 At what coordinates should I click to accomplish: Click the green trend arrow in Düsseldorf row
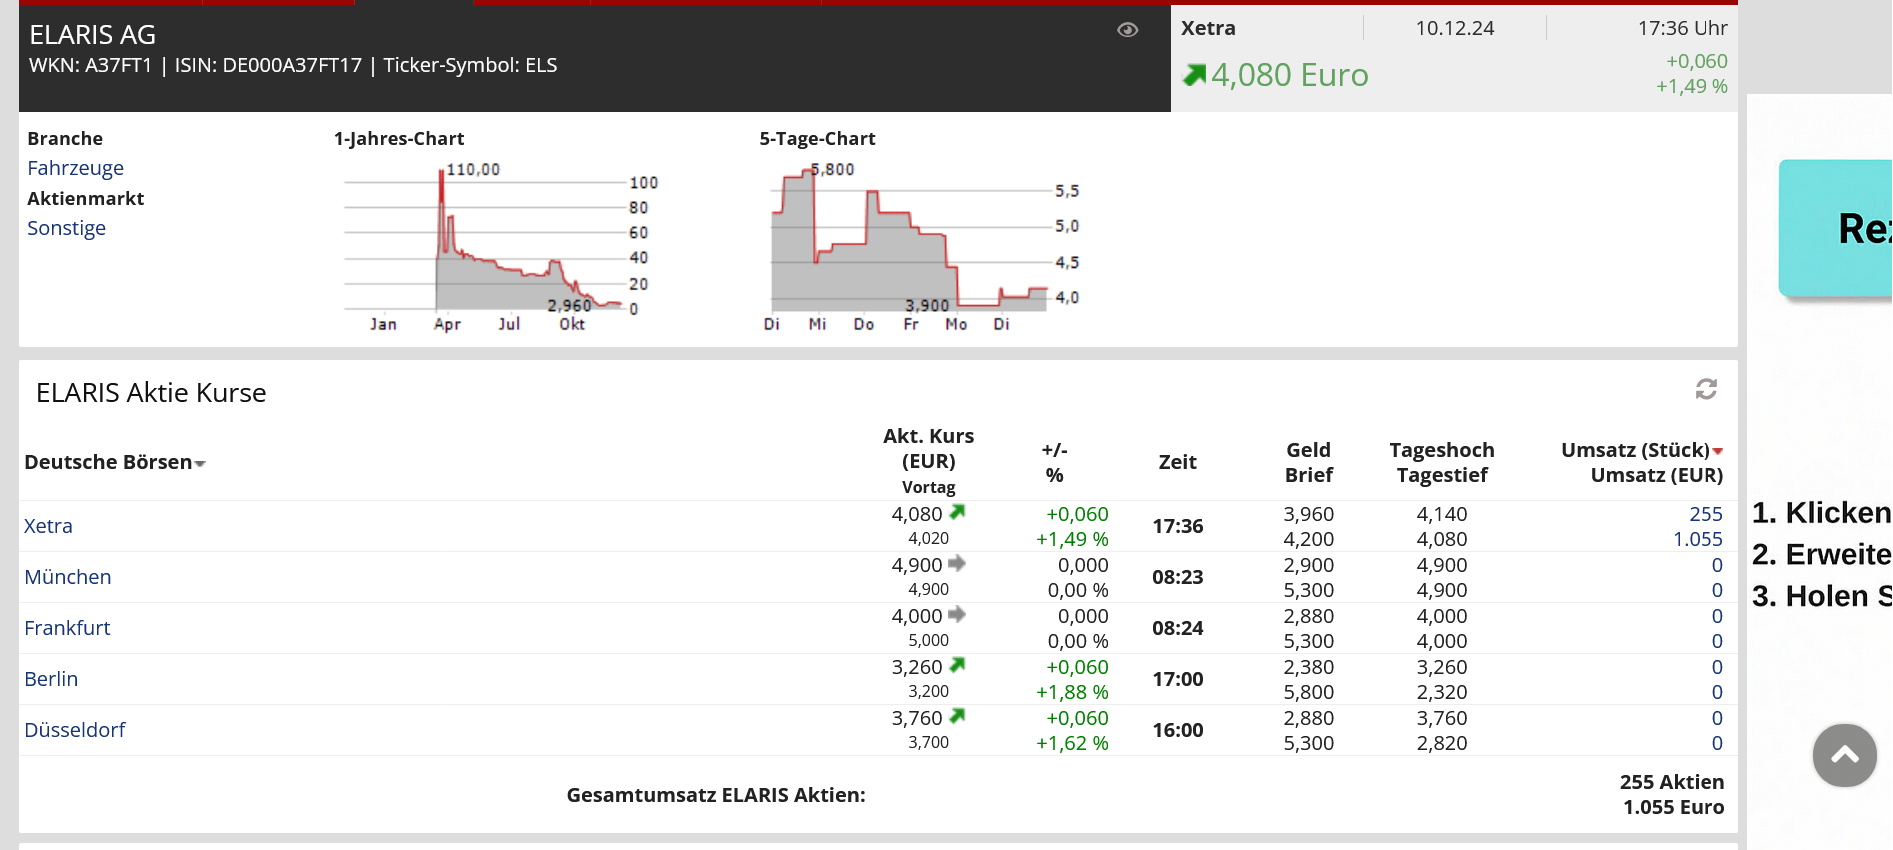point(957,717)
